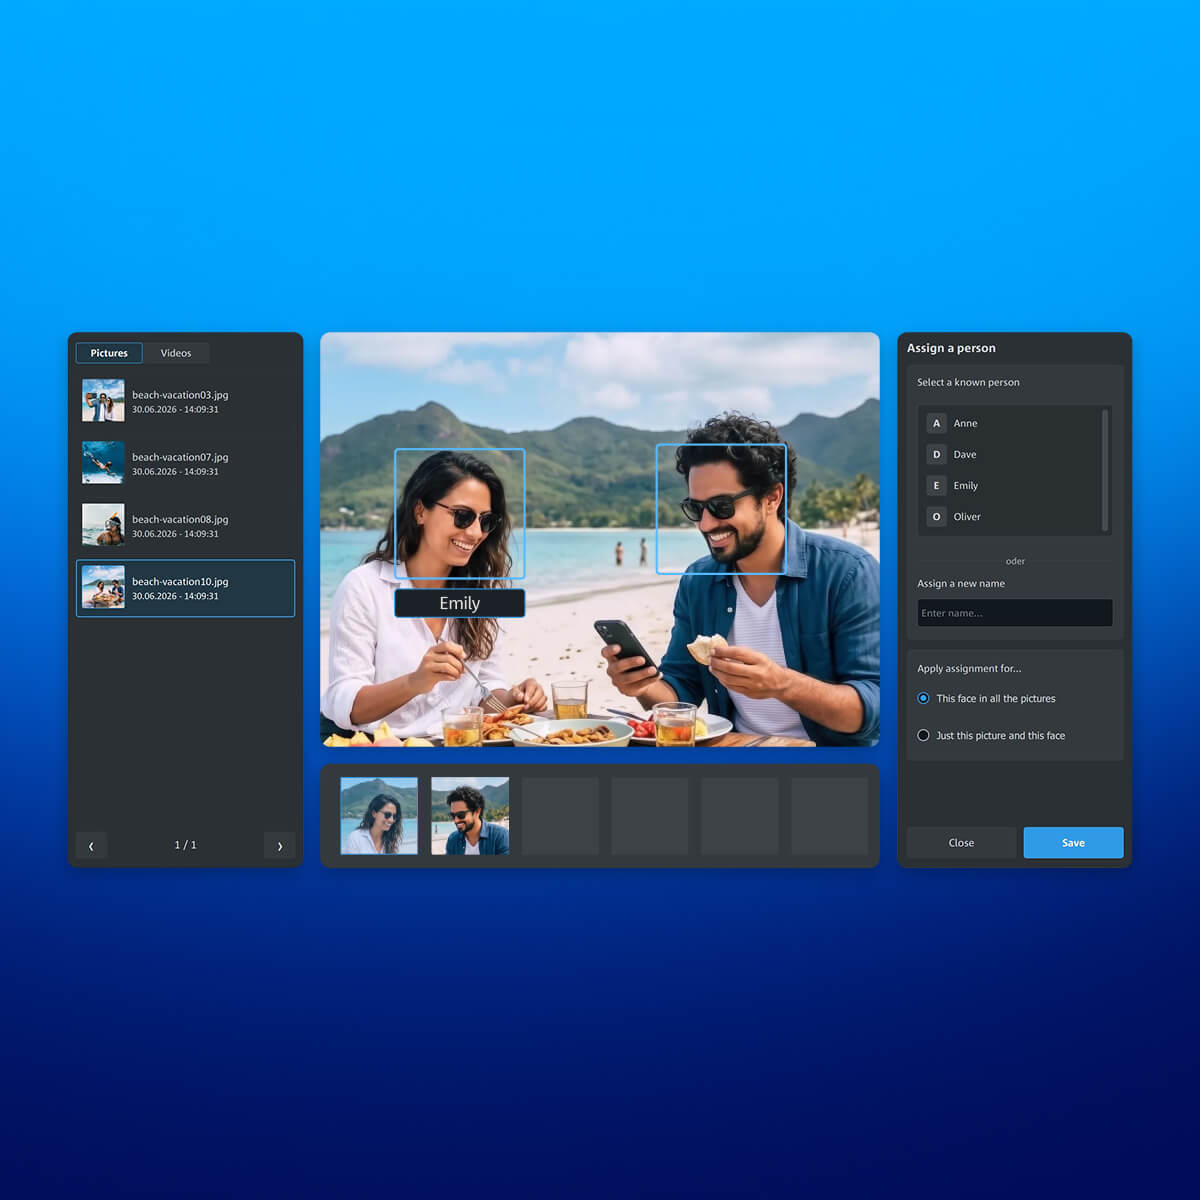
Task: Choose Emily from known persons list
Action: point(1010,485)
